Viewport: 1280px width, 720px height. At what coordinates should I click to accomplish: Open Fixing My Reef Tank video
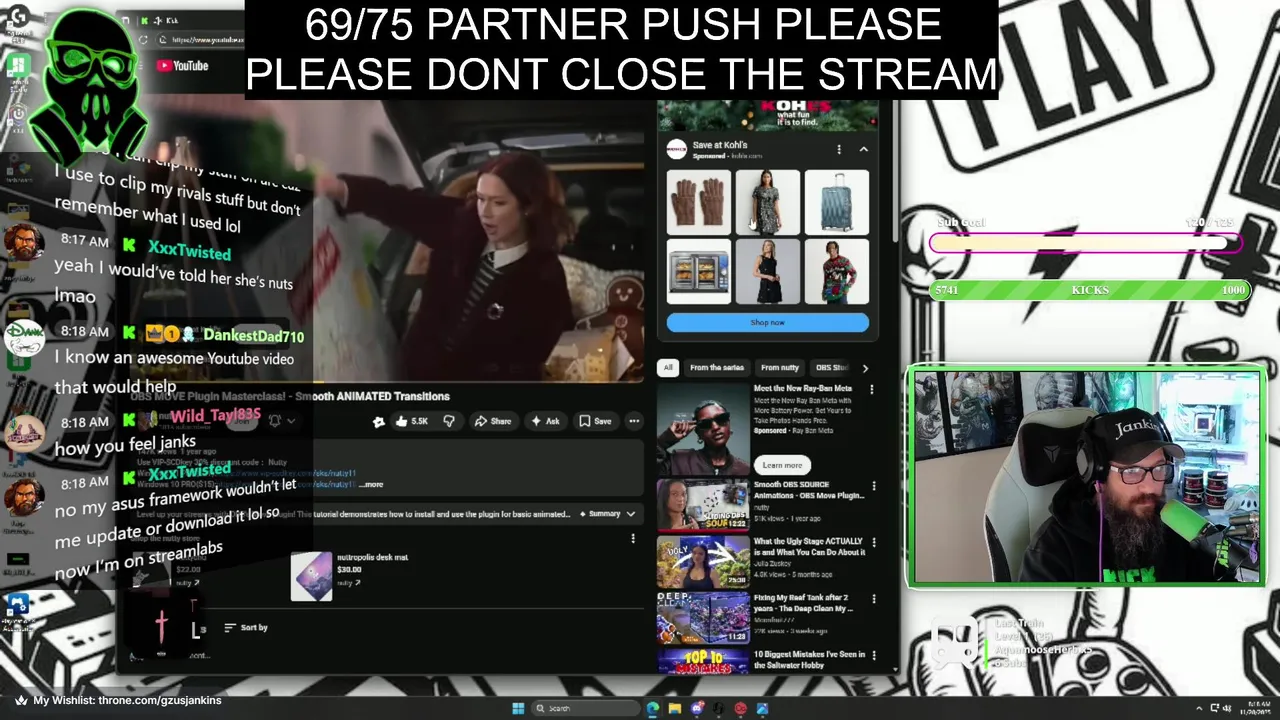(x=703, y=617)
